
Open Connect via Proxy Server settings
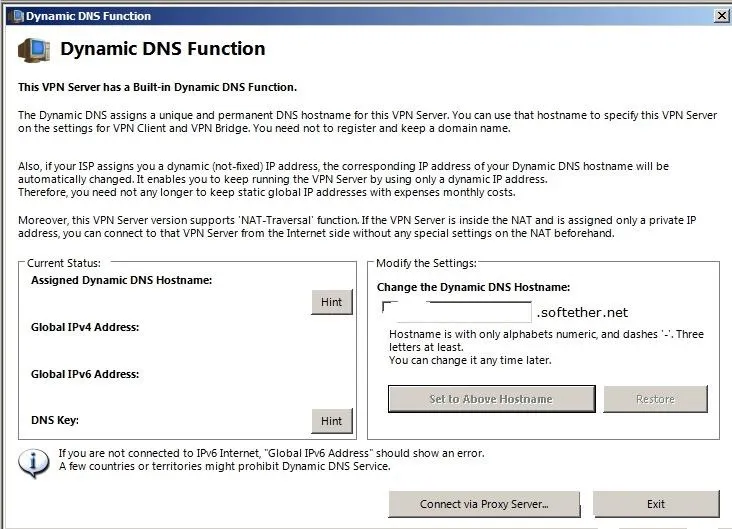click(x=484, y=504)
